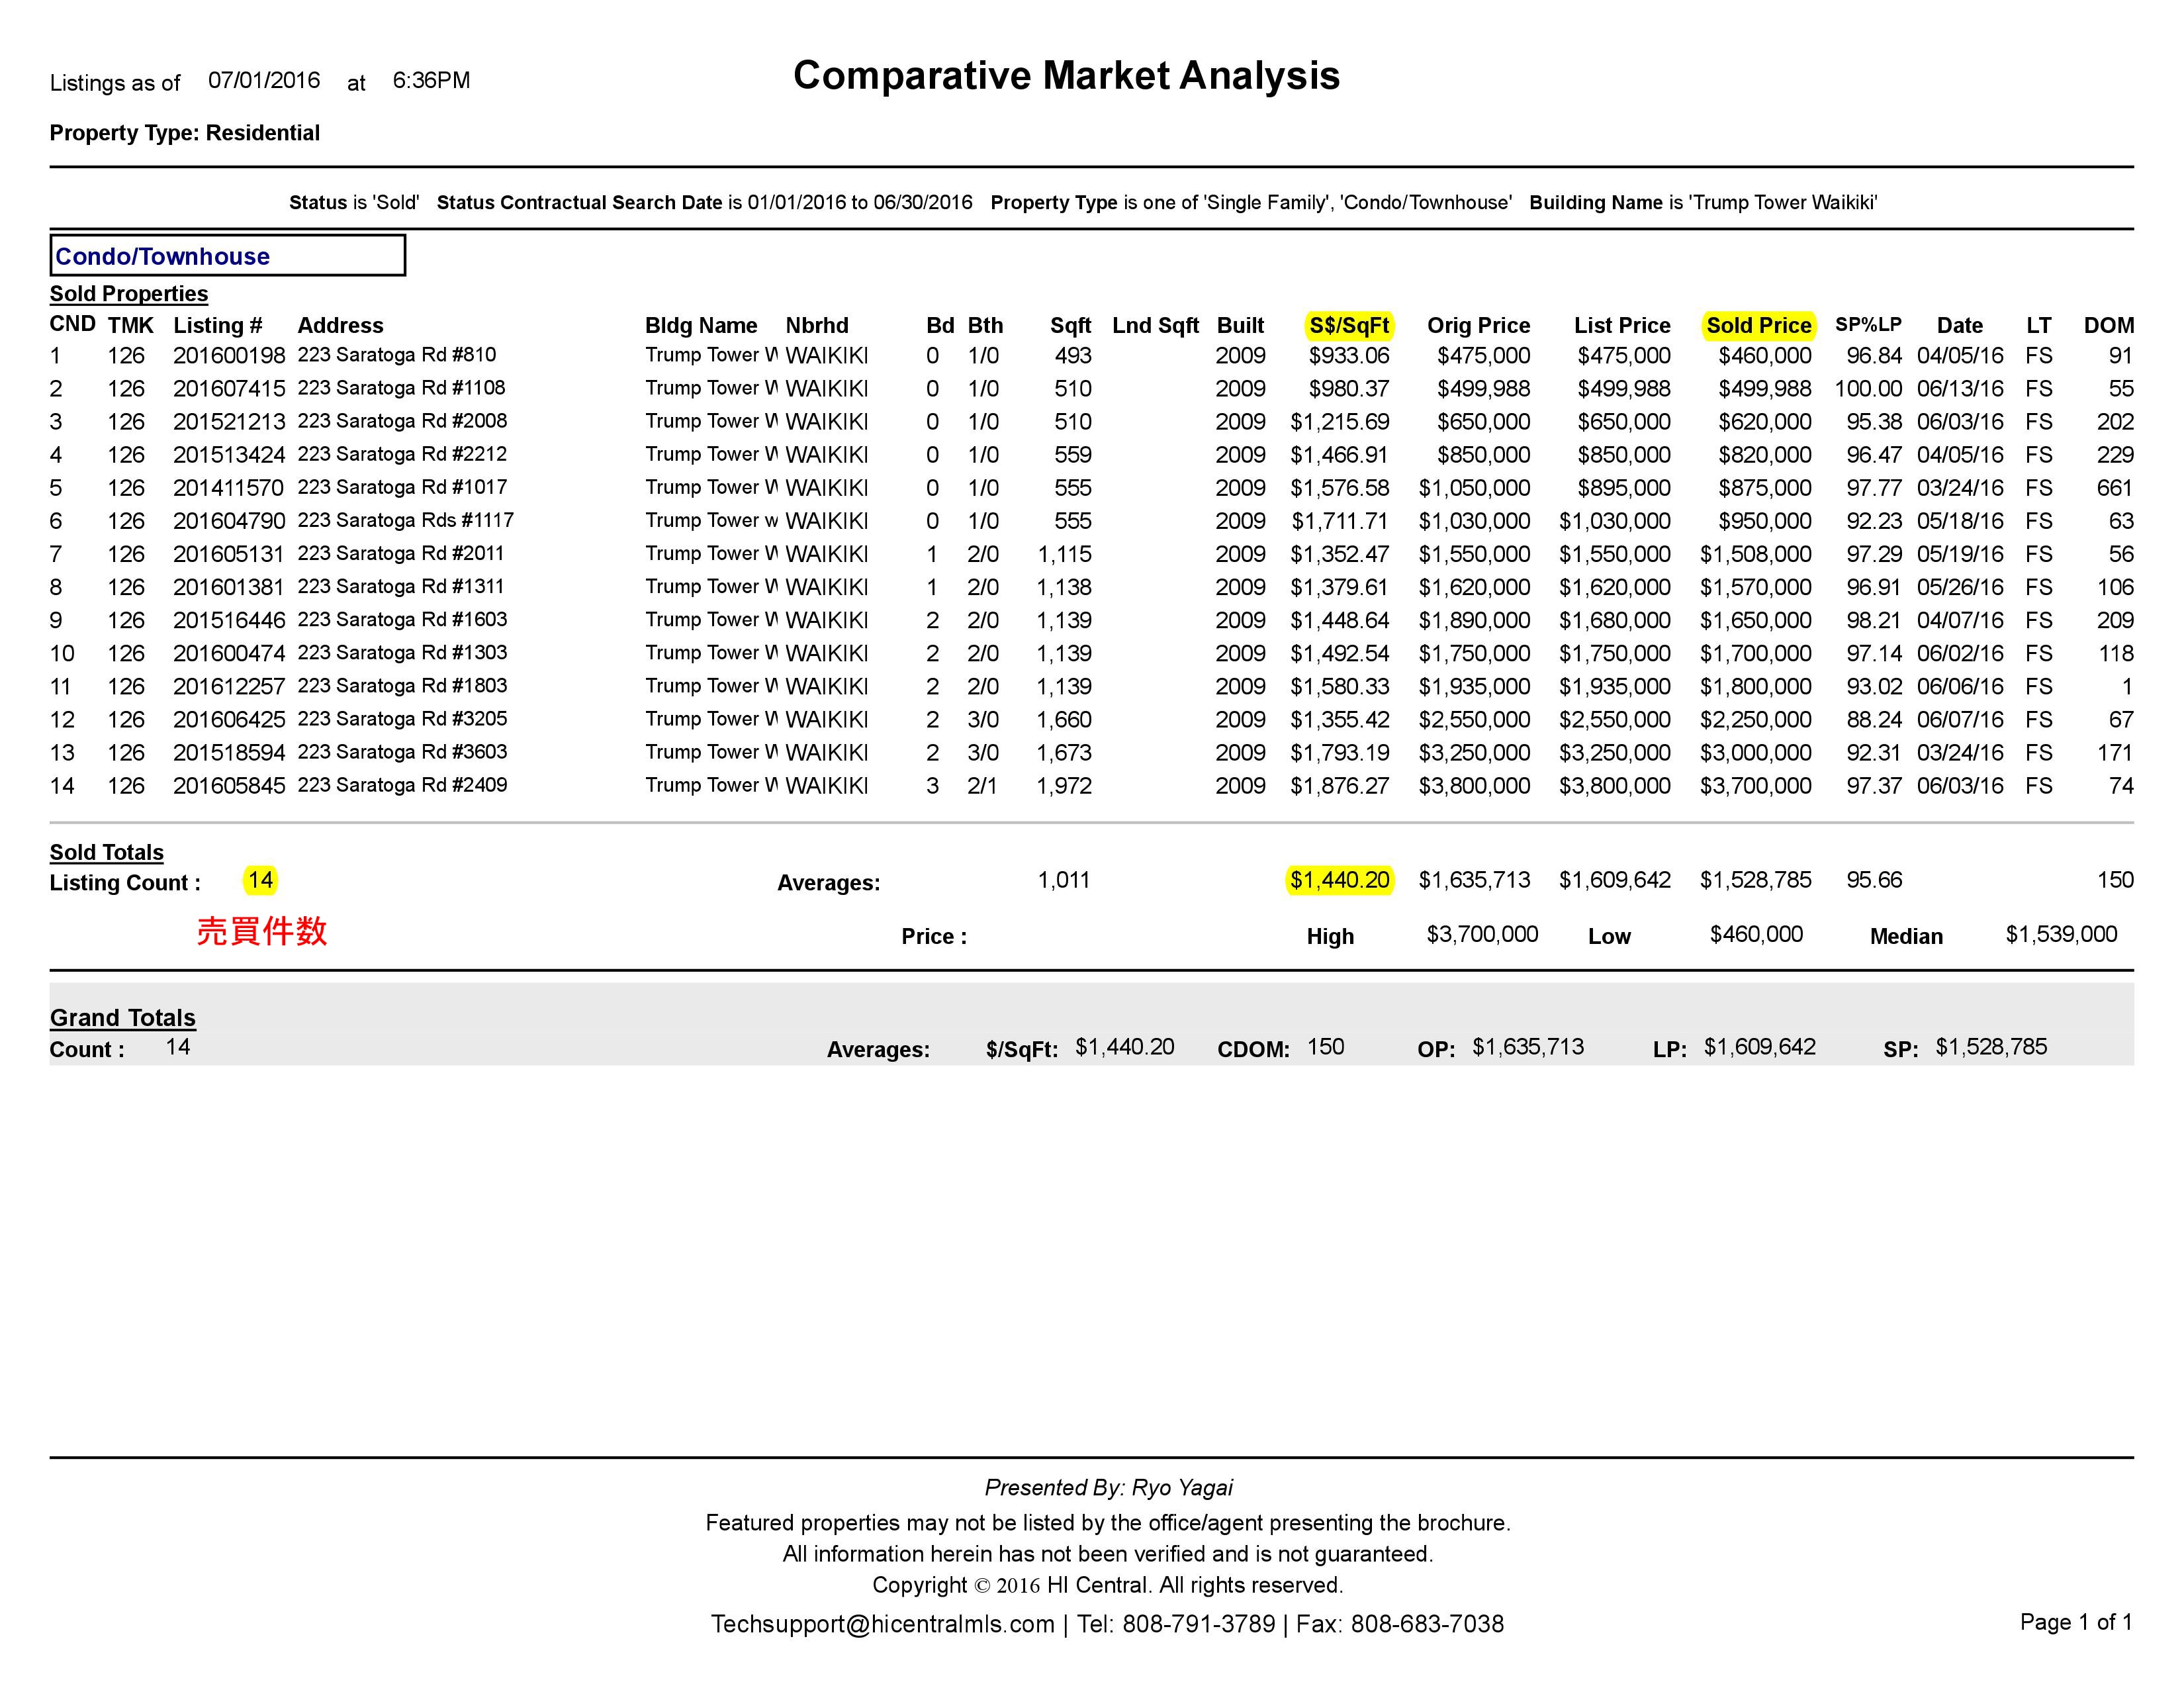Click the listing date 07/01/2016
Screen dimensions: 2184x1688
click(264, 80)
